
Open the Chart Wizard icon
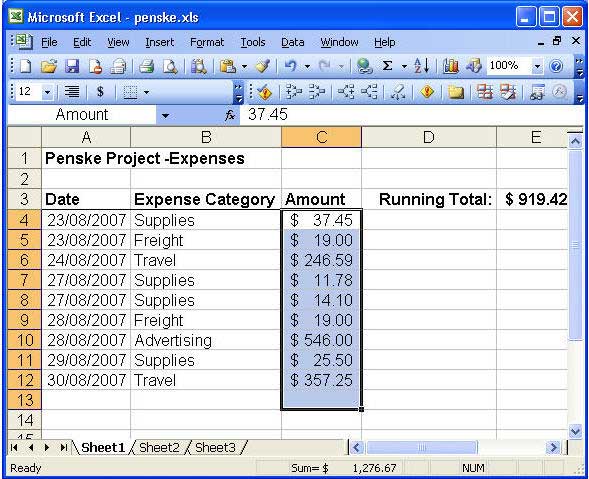click(451, 66)
